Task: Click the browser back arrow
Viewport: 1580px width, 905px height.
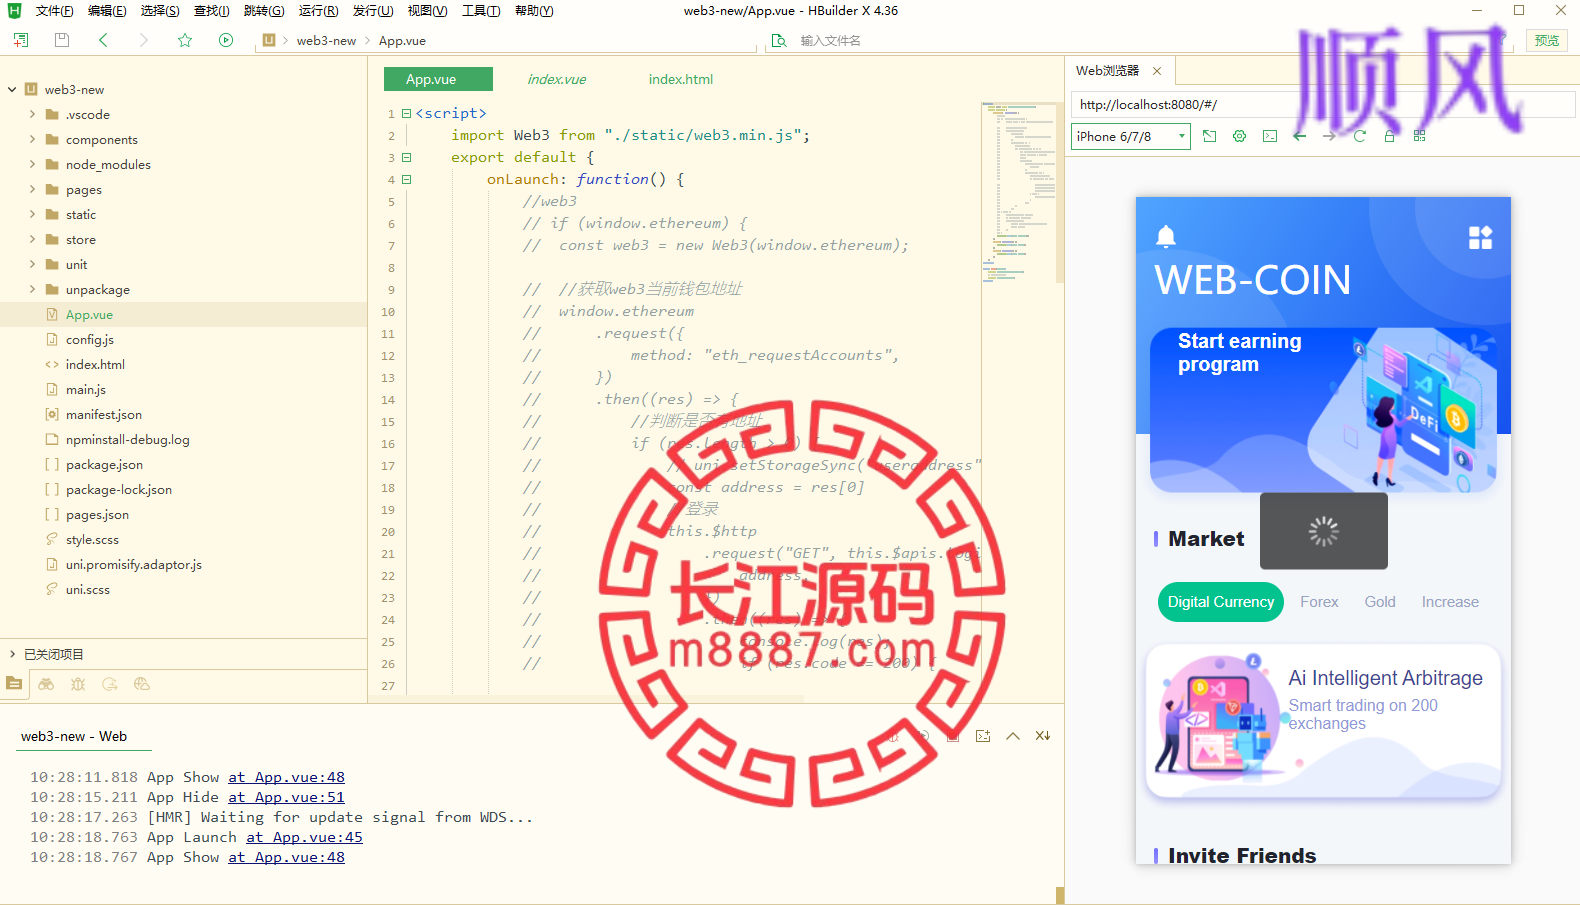Action: coord(1300,136)
